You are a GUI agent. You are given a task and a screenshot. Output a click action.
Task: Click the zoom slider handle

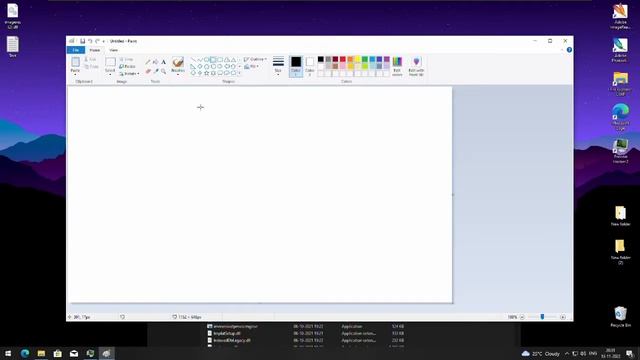pos(542,317)
